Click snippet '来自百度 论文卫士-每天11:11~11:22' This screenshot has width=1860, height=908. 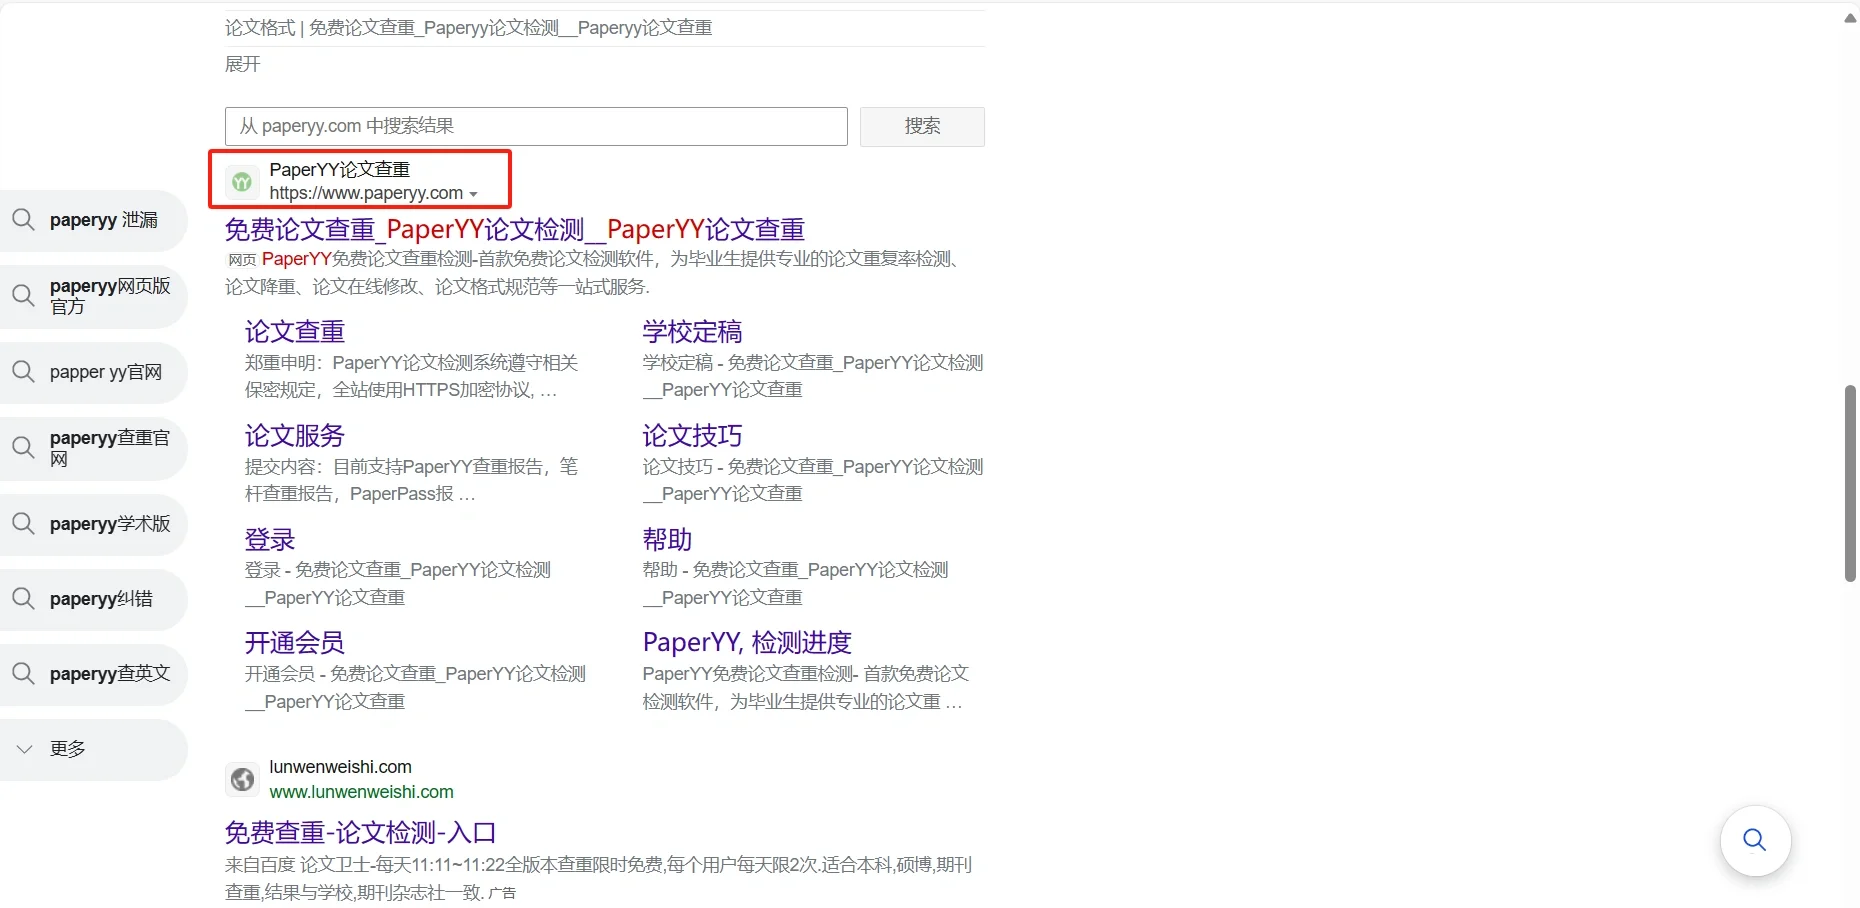point(598,865)
